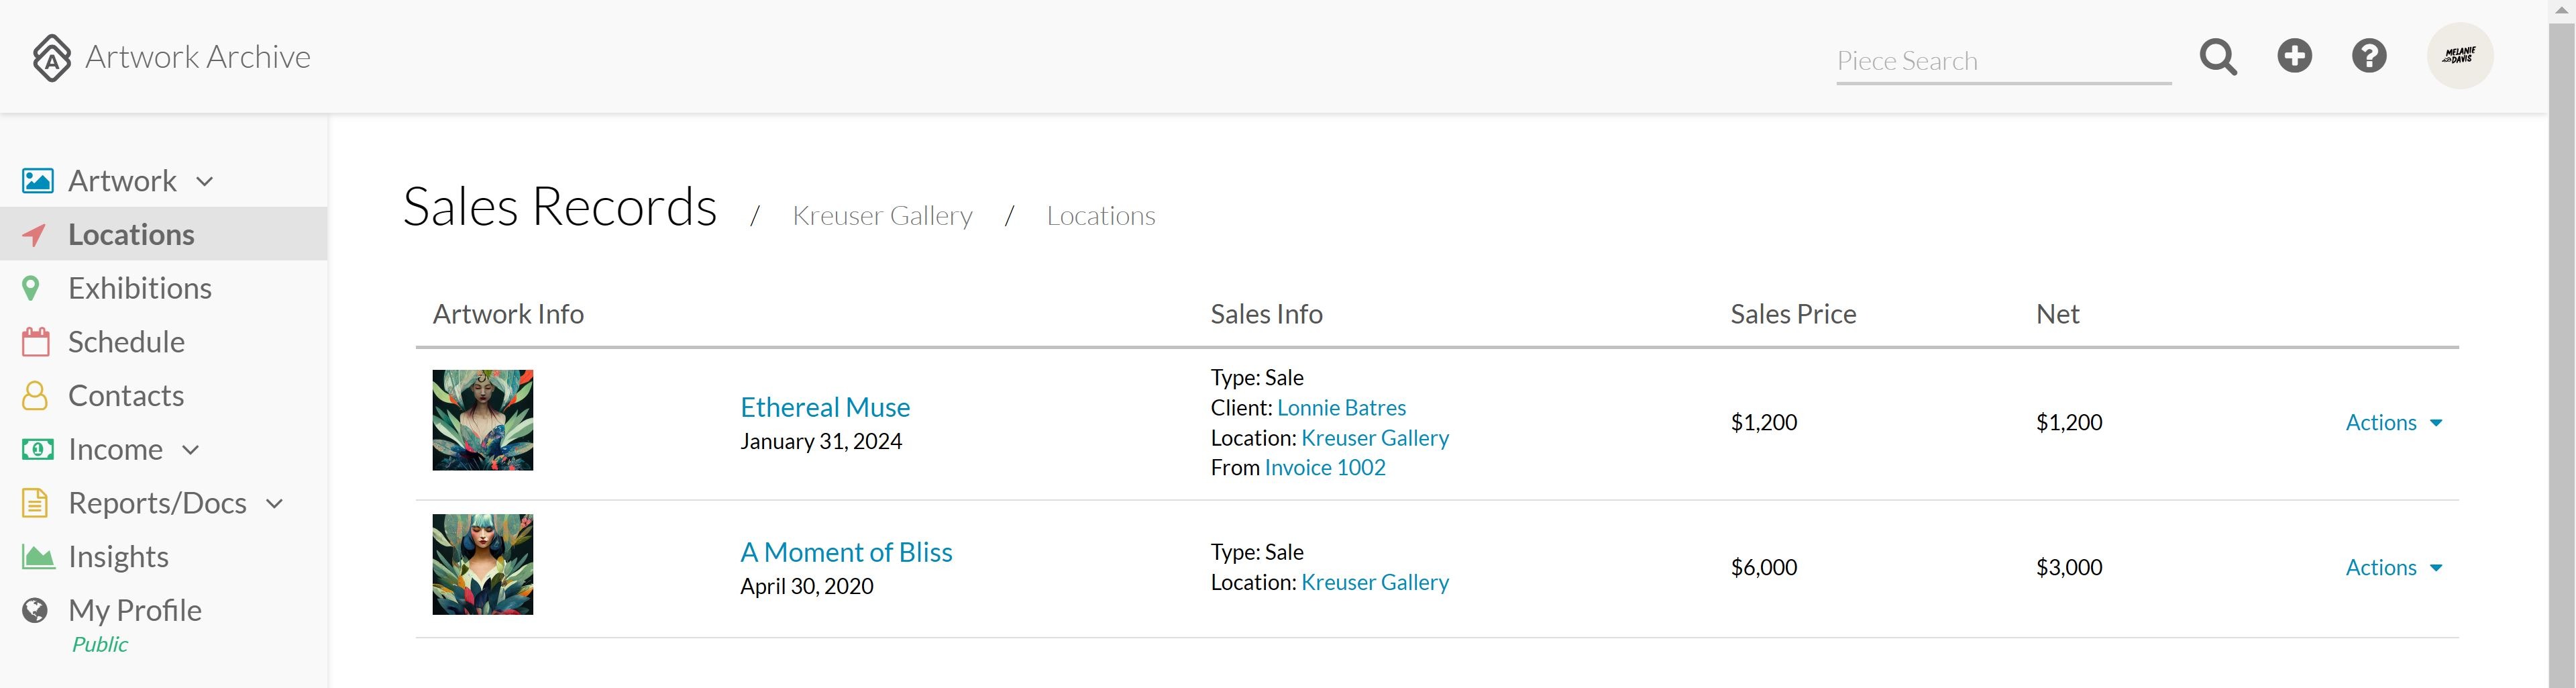Click the plus add-new icon
2576x688 pixels.
coord(2294,56)
